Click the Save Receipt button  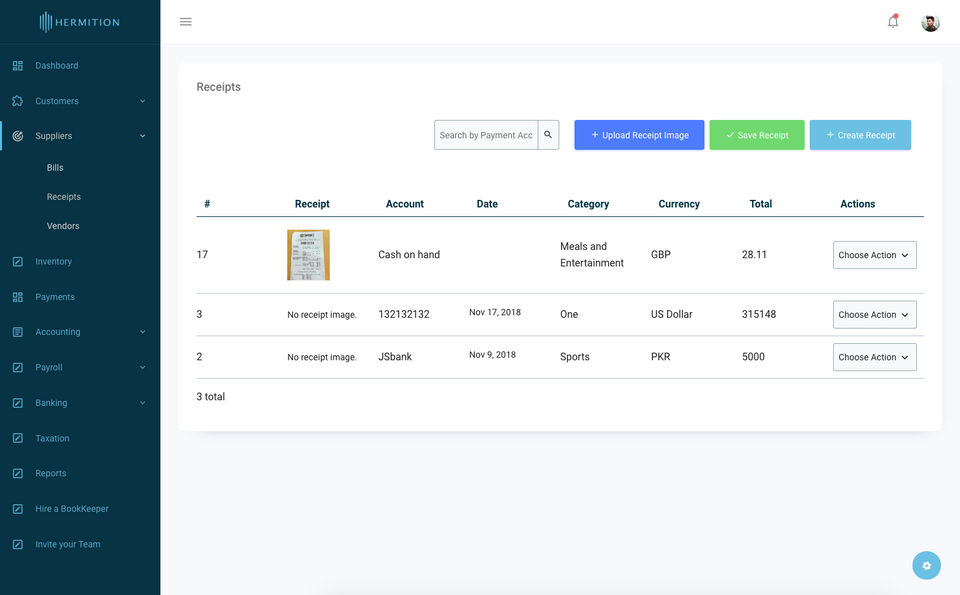click(x=757, y=135)
